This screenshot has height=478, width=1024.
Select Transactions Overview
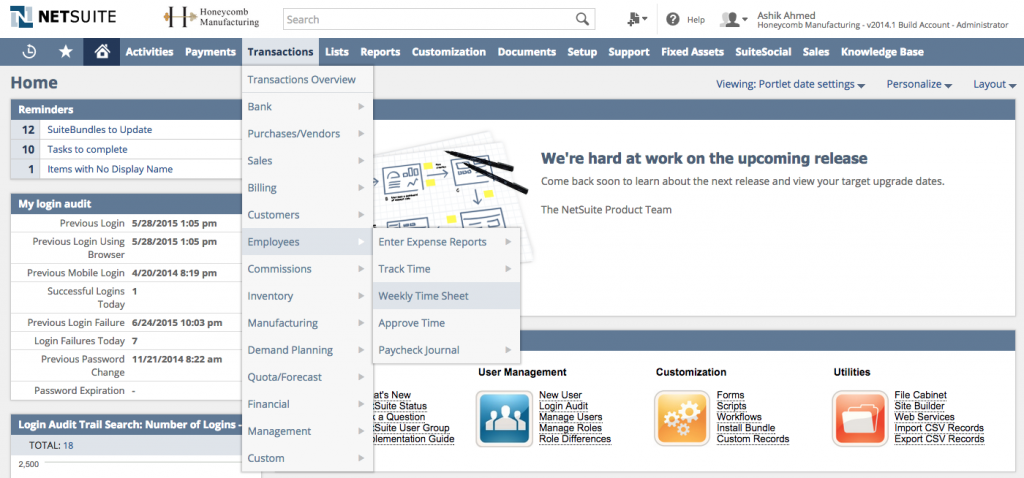[308, 80]
